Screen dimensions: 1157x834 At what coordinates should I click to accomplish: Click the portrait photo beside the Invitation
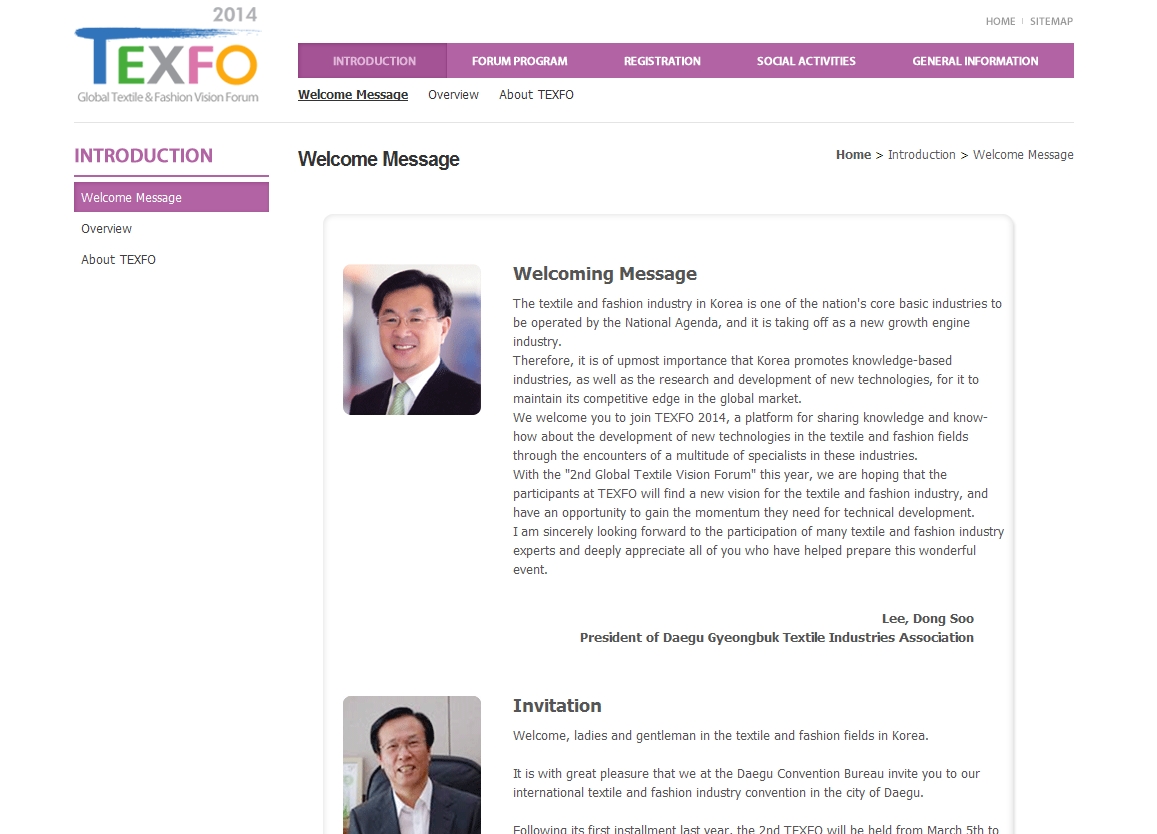coord(412,765)
